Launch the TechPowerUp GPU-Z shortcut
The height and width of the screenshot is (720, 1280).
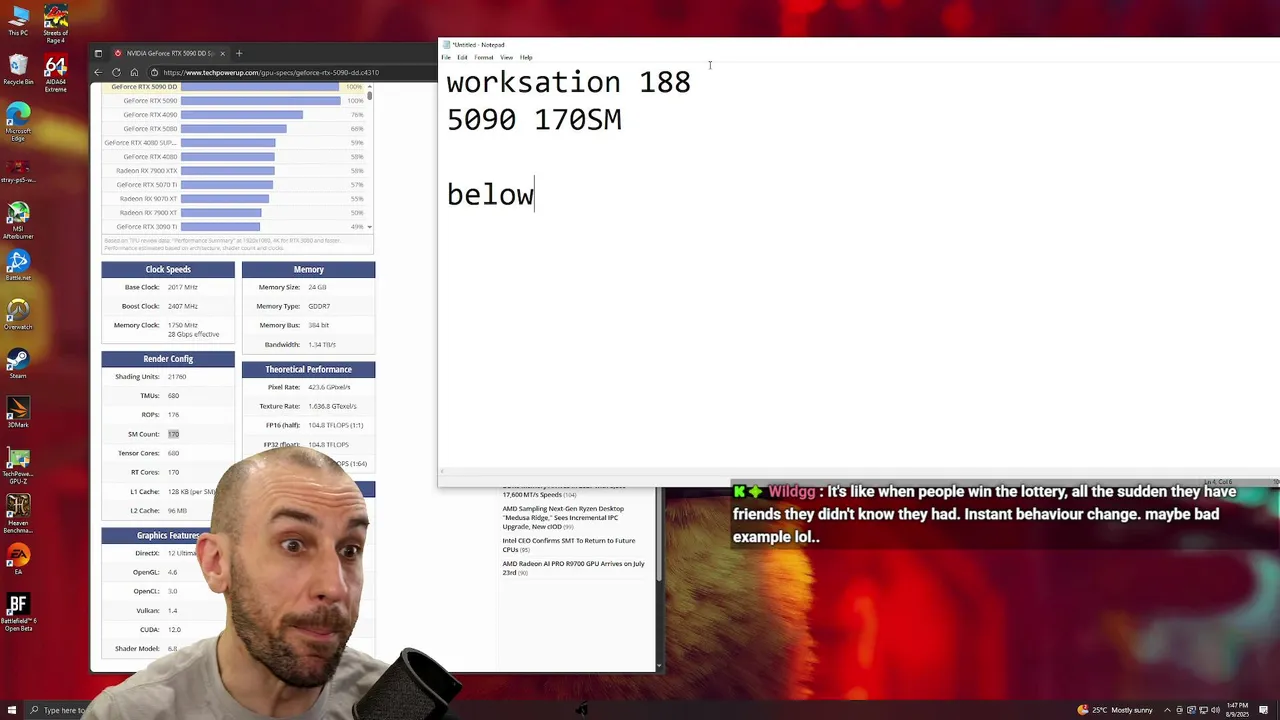pyautogui.click(x=18, y=466)
